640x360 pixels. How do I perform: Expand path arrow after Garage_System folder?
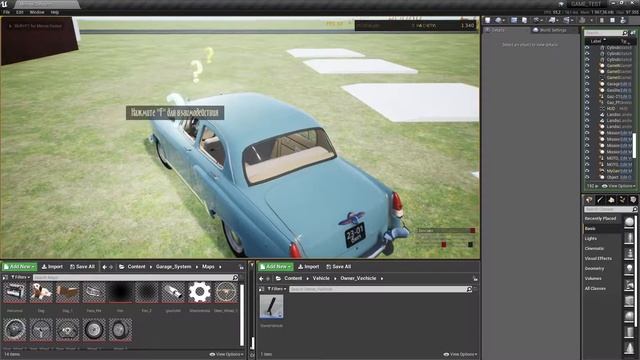(x=197, y=267)
